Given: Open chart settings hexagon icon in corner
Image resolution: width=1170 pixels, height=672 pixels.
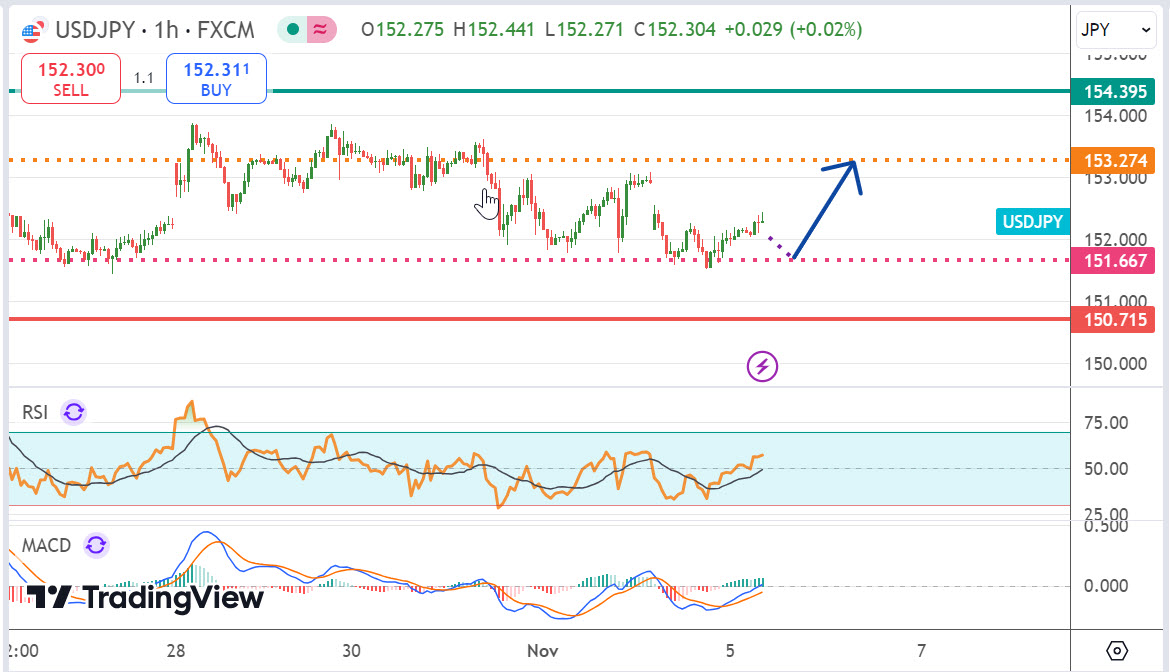Looking at the screenshot, I should (1119, 650).
